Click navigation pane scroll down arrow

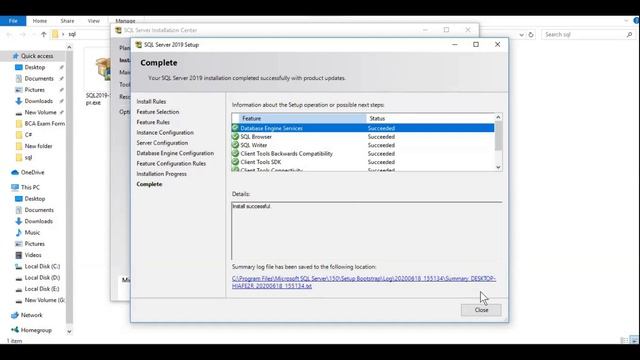(69, 331)
